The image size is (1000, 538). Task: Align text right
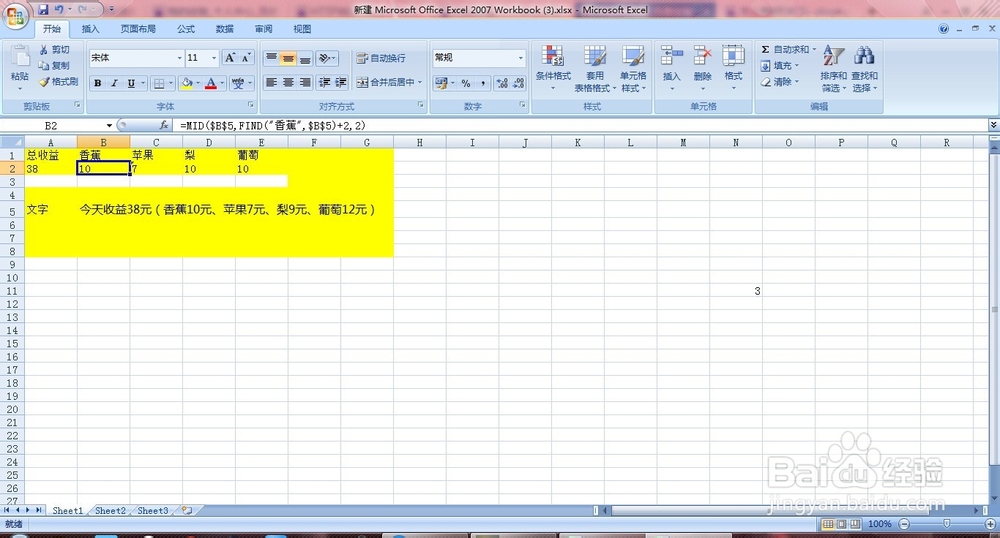click(x=305, y=82)
